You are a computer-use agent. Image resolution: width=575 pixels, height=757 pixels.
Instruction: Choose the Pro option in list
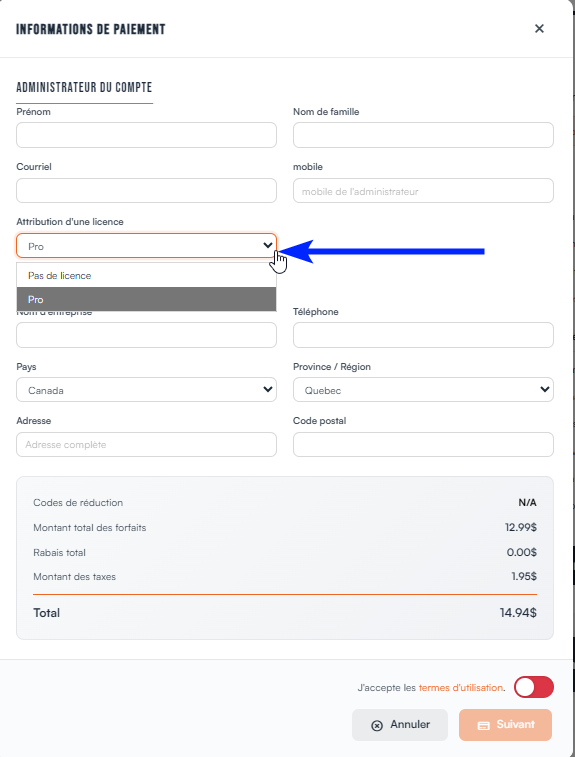coord(146,299)
